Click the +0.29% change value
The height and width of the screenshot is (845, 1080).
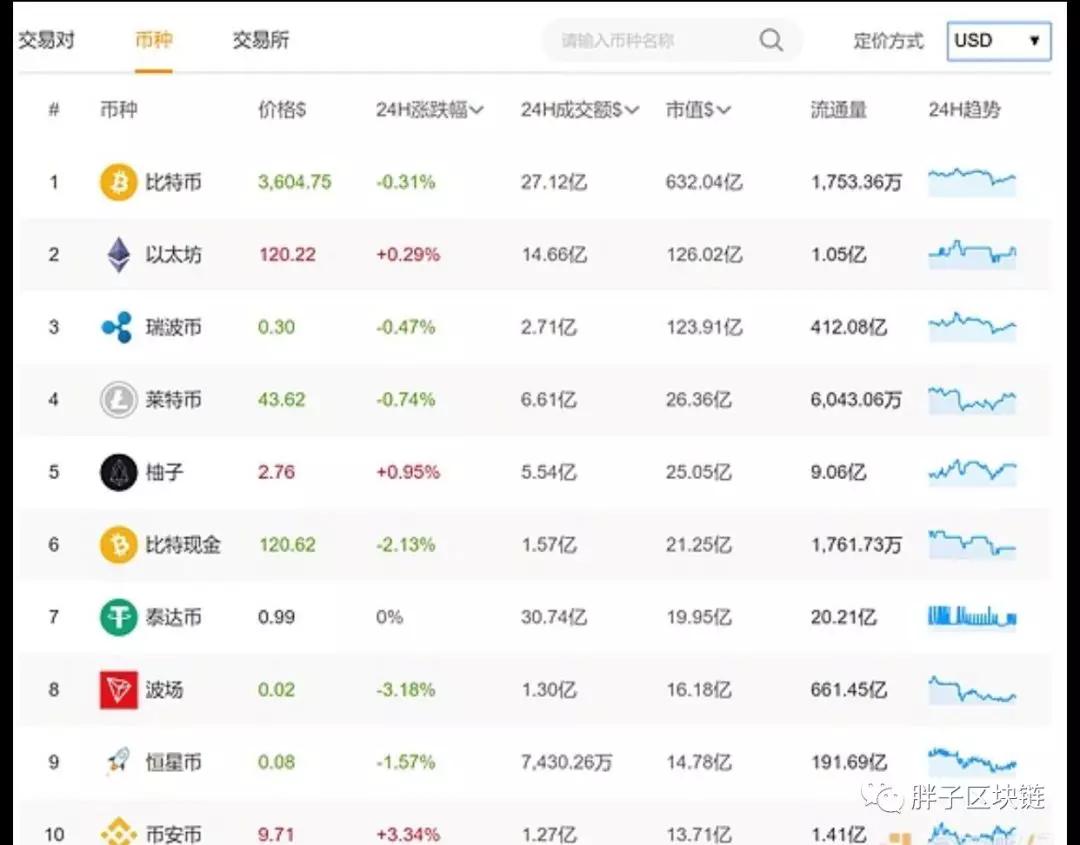click(x=408, y=255)
